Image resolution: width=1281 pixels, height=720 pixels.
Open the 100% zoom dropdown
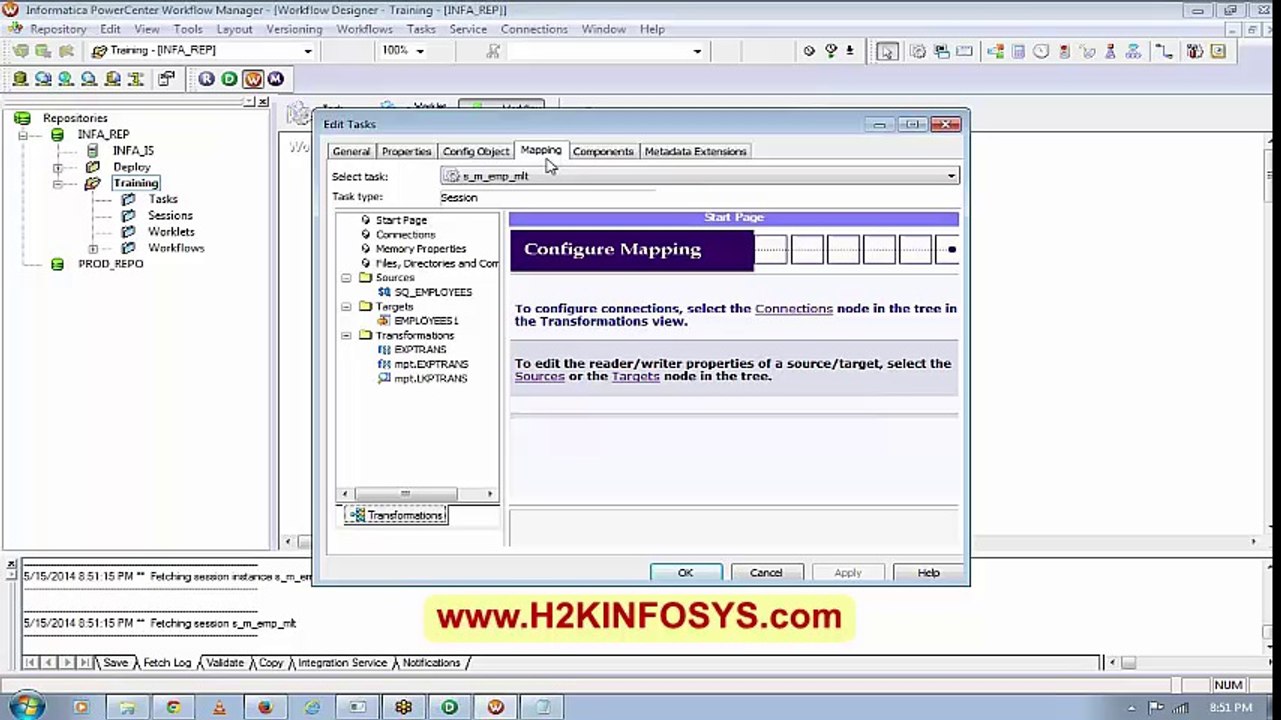(x=419, y=51)
